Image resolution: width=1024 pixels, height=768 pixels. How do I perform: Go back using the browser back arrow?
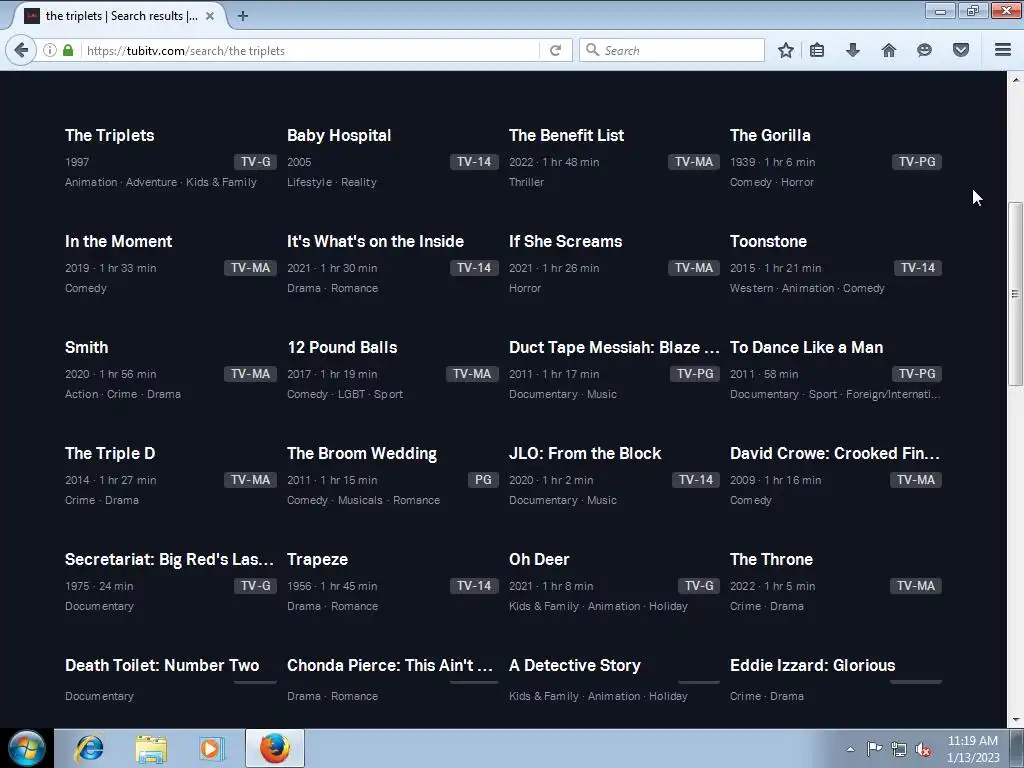pos(21,50)
